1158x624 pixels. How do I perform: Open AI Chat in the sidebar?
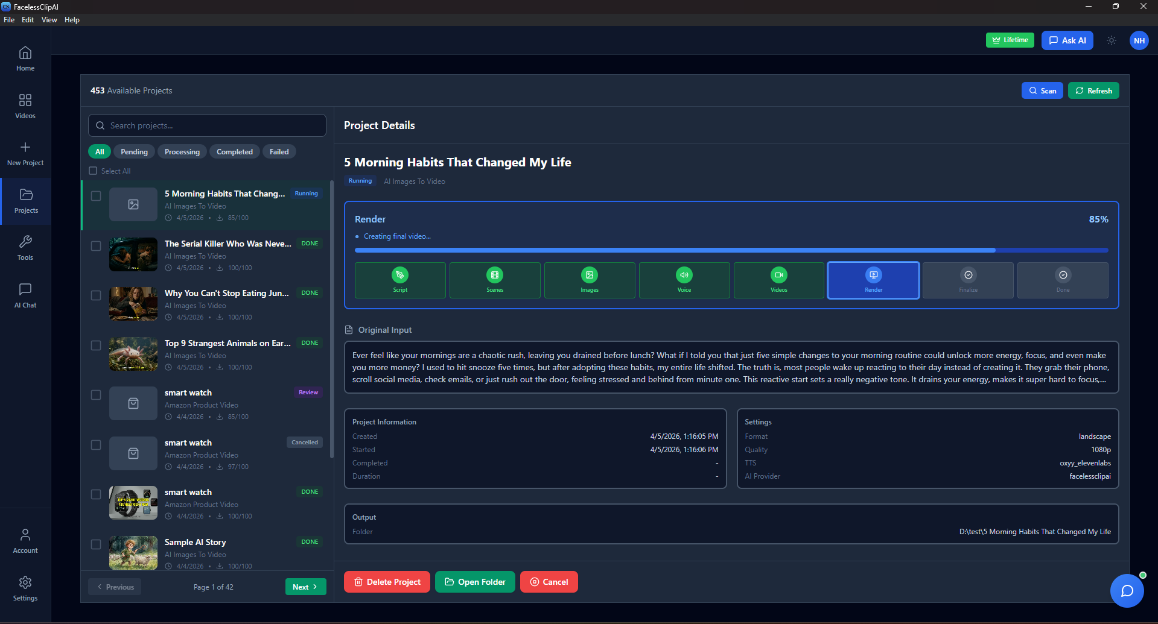click(x=25, y=295)
